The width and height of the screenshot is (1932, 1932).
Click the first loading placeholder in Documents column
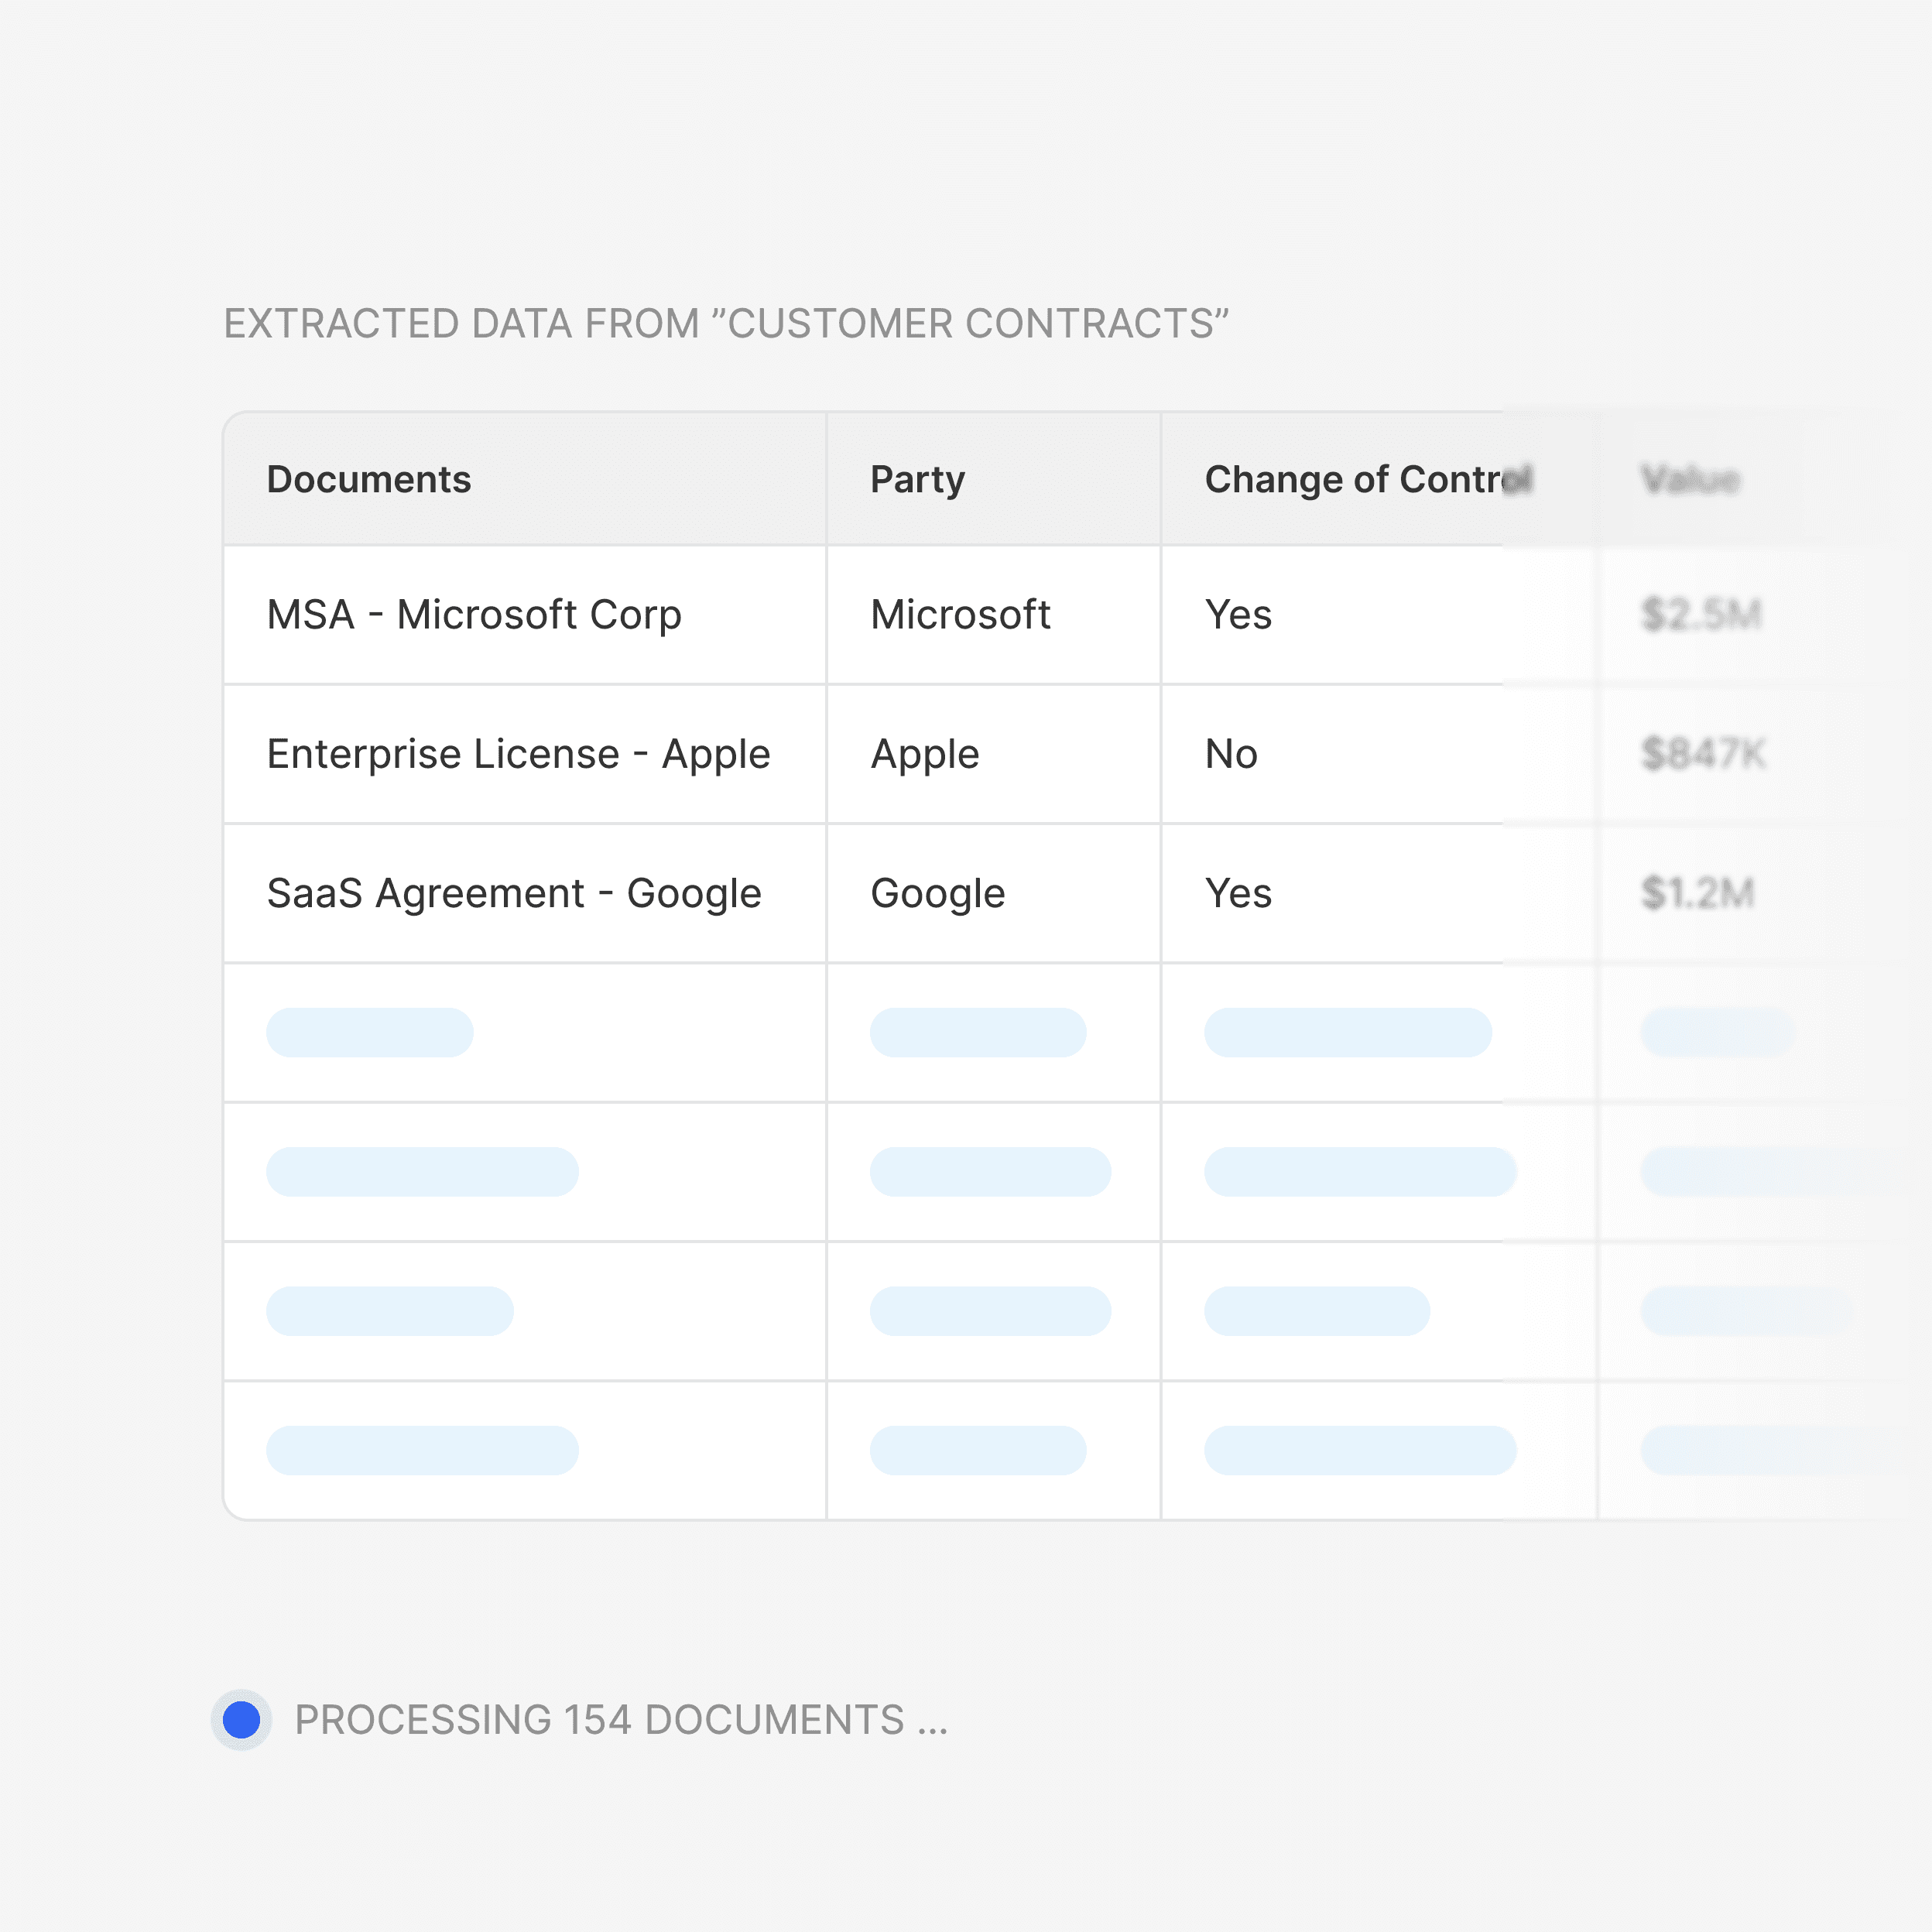coord(369,1033)
